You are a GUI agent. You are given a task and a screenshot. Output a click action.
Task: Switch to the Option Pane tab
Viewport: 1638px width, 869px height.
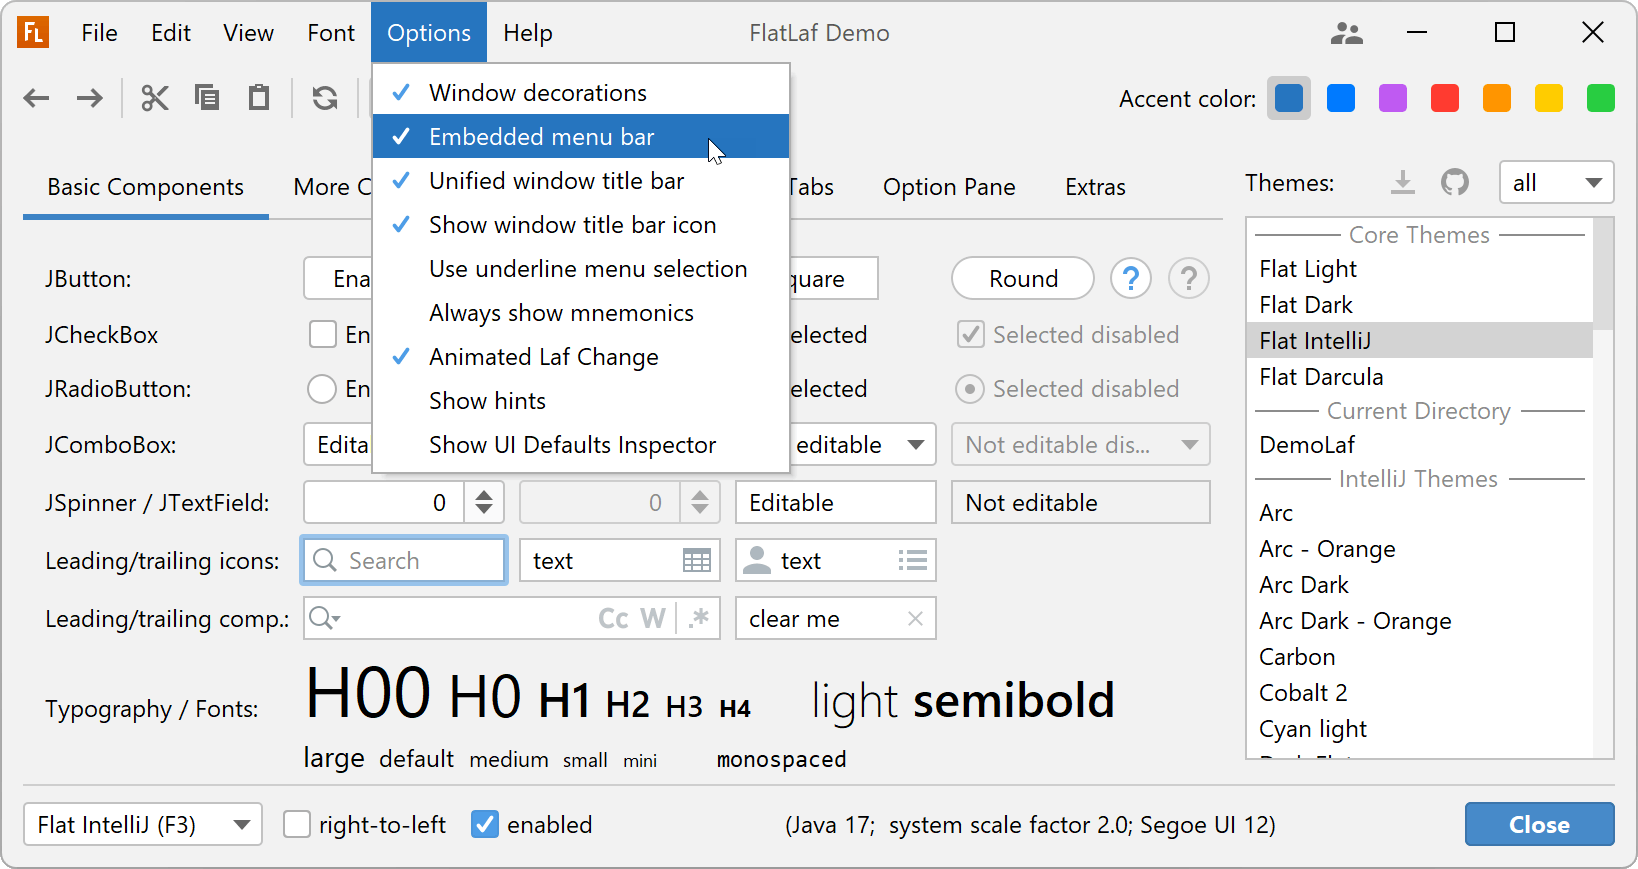[948, 187]
